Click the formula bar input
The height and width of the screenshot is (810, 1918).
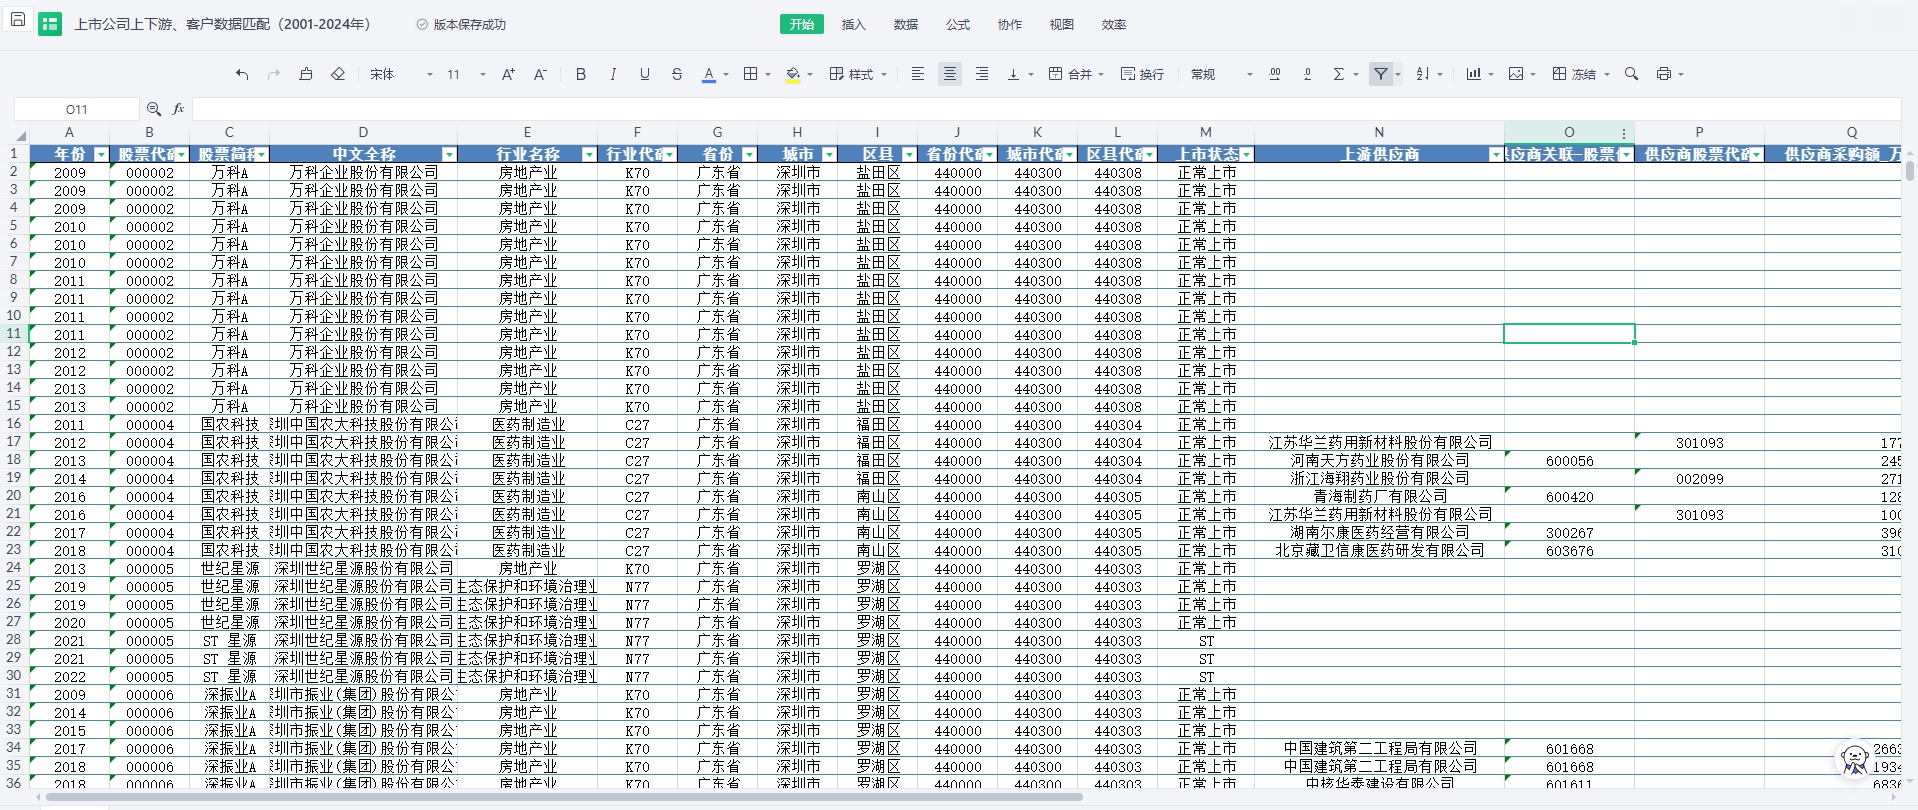[1046, 109]
